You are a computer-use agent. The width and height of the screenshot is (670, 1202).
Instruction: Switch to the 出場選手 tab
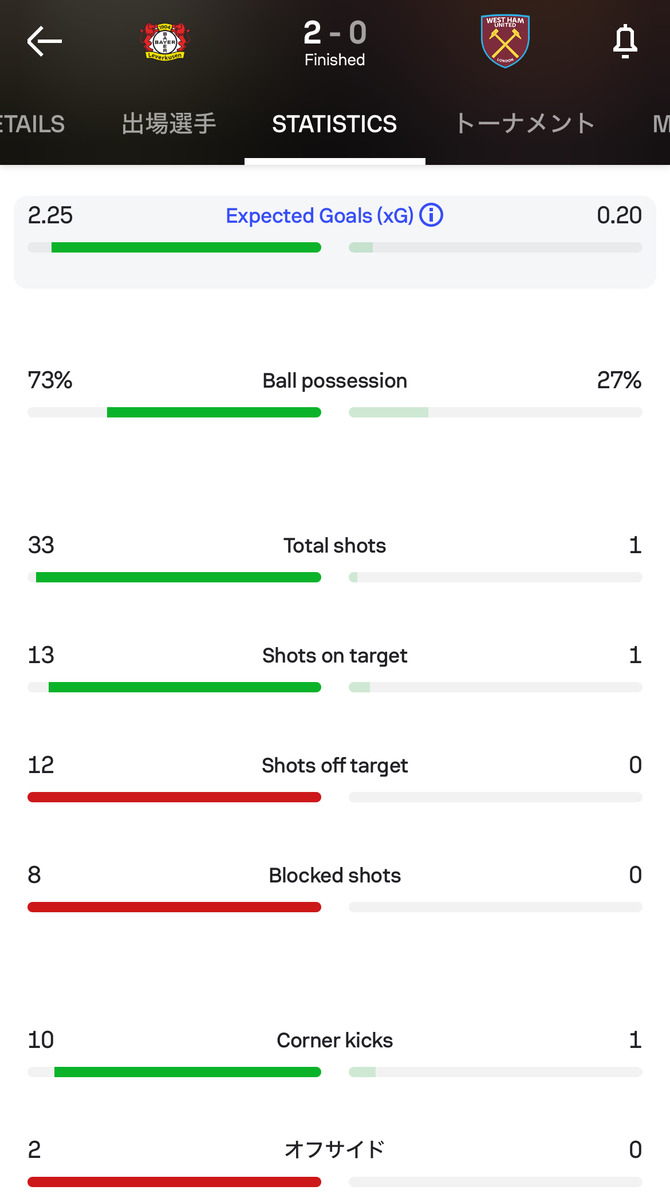coord(169,124)
